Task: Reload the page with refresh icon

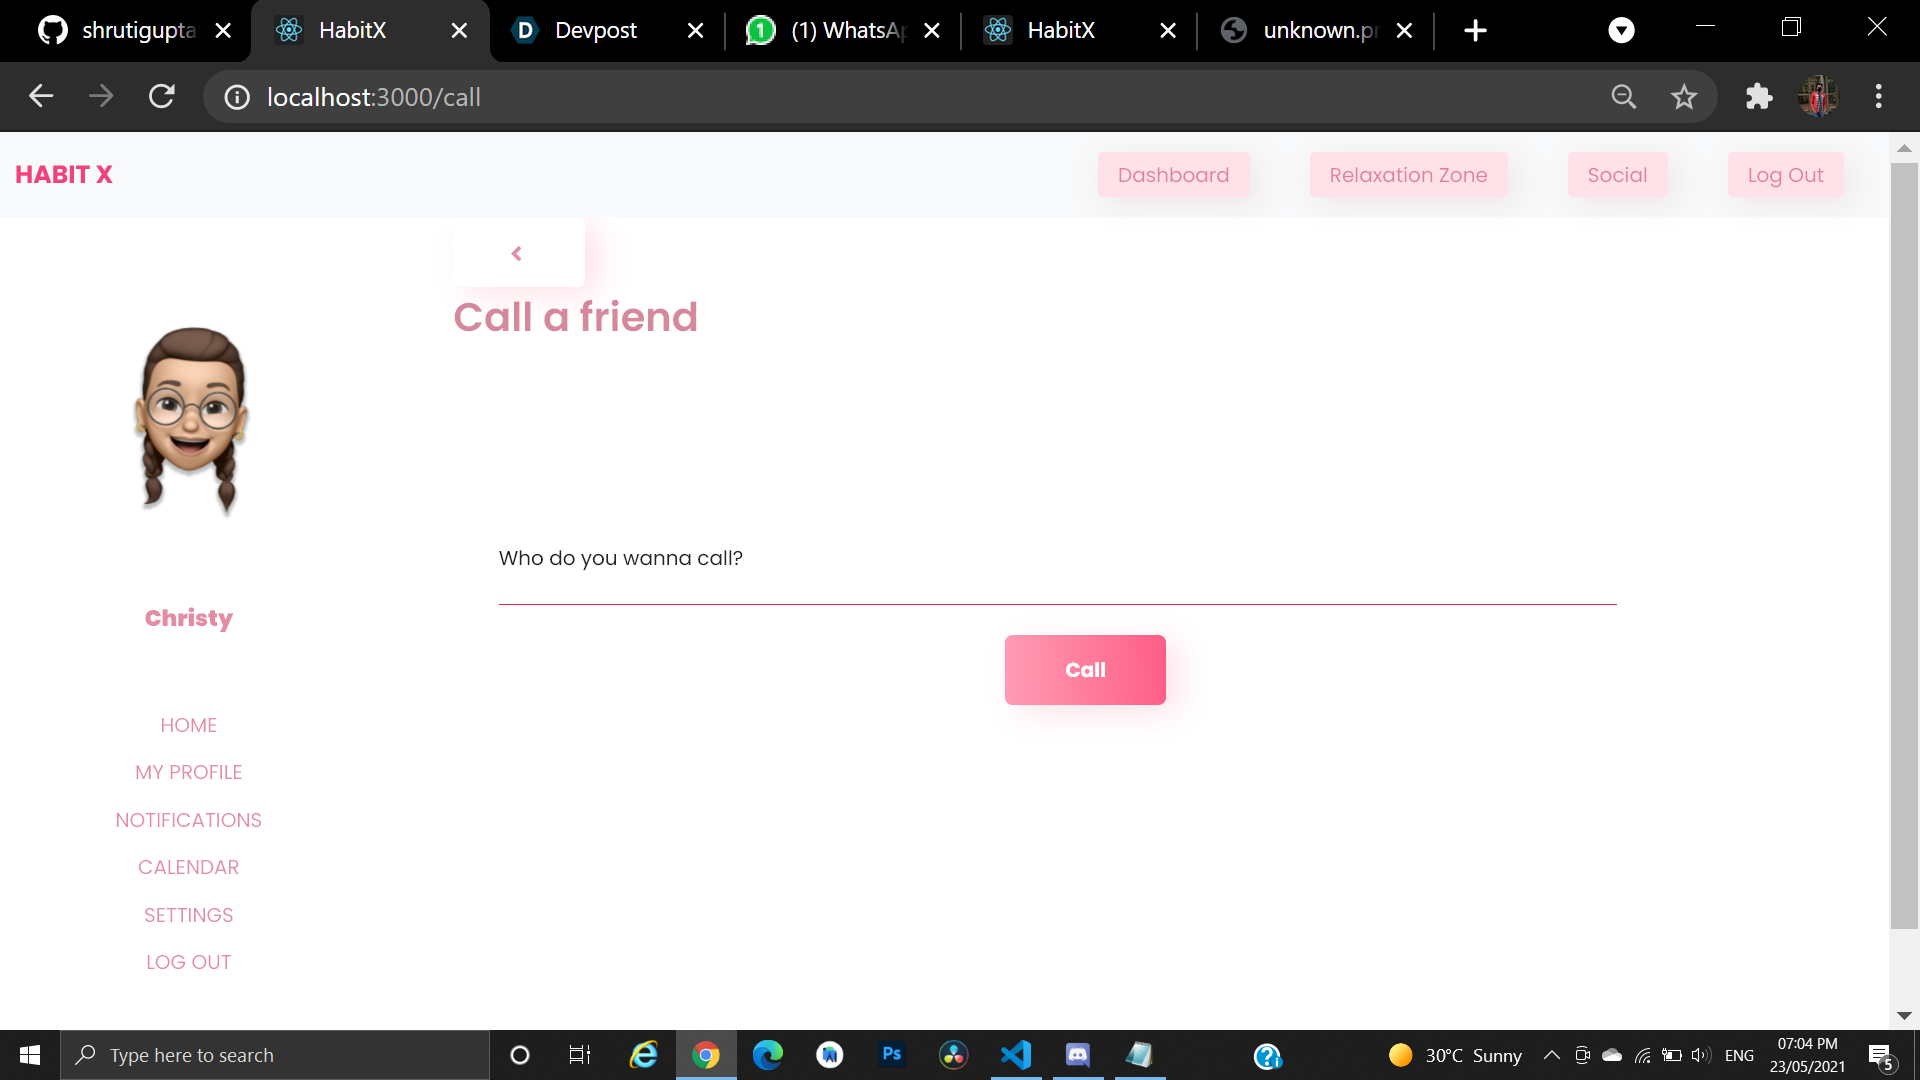Action: pyautogui.click(x=162, y=97)
